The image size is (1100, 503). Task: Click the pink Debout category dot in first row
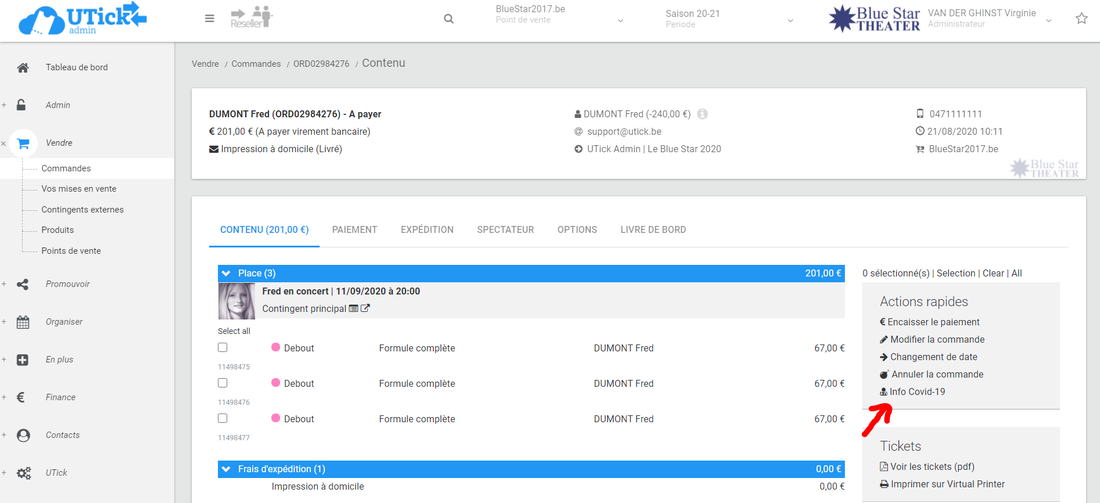coord(276,348)
